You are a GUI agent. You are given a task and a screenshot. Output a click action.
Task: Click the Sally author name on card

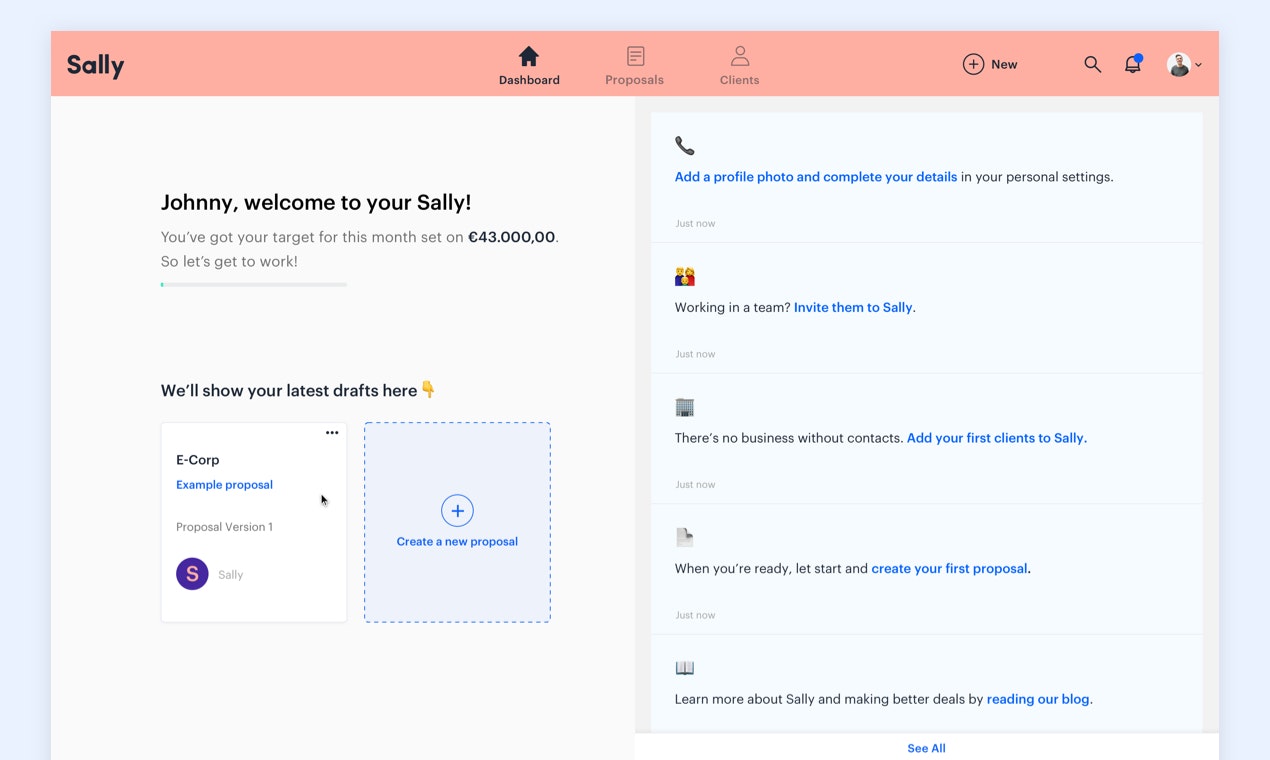pos(230,575)
